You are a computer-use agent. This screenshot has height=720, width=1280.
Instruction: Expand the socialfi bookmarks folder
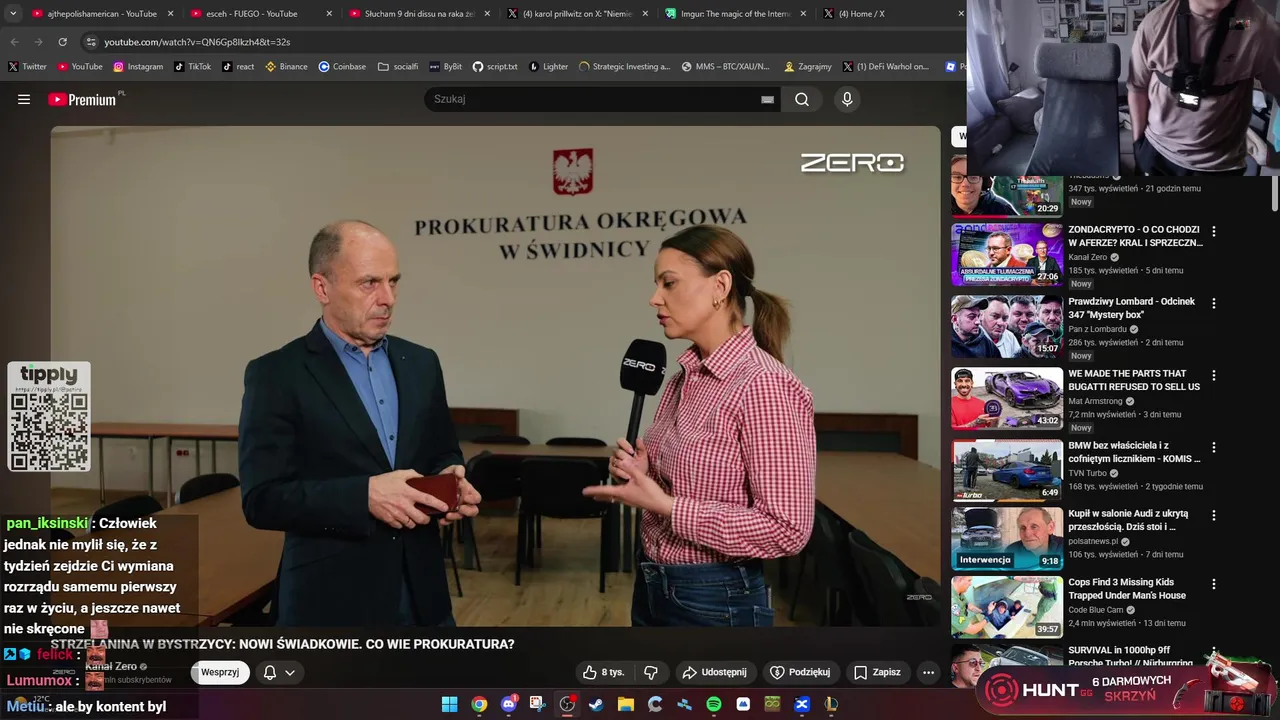(398, 67)
